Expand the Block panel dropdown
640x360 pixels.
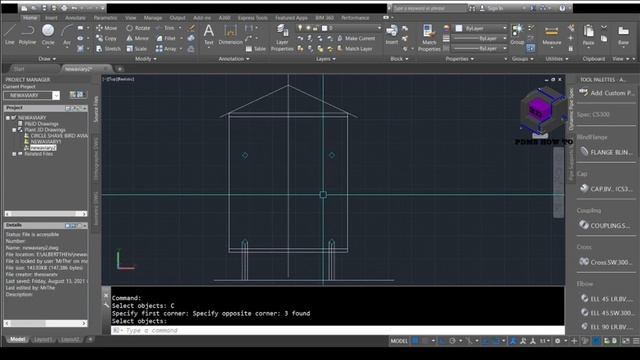(399, 59)
